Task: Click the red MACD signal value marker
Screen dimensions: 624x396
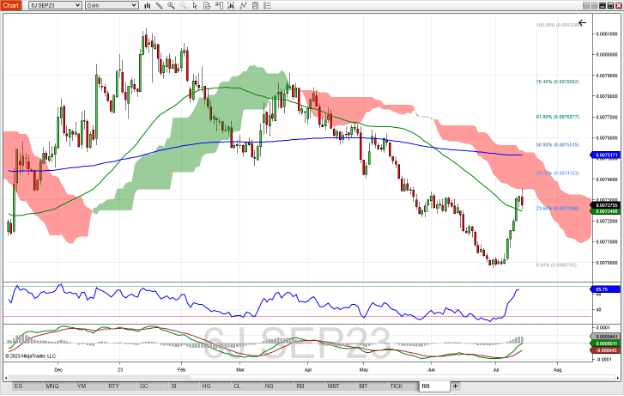Action: 606,350
